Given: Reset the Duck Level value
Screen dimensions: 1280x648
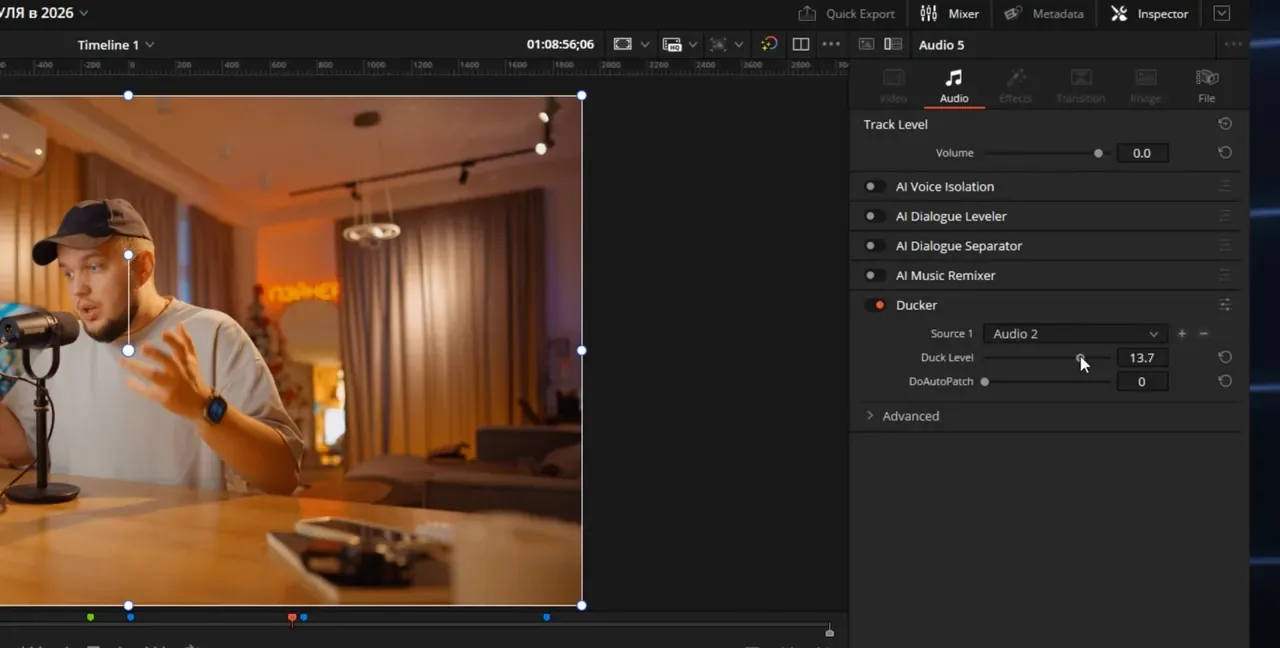Looking at the screenshot, I should click(1225, 357).
